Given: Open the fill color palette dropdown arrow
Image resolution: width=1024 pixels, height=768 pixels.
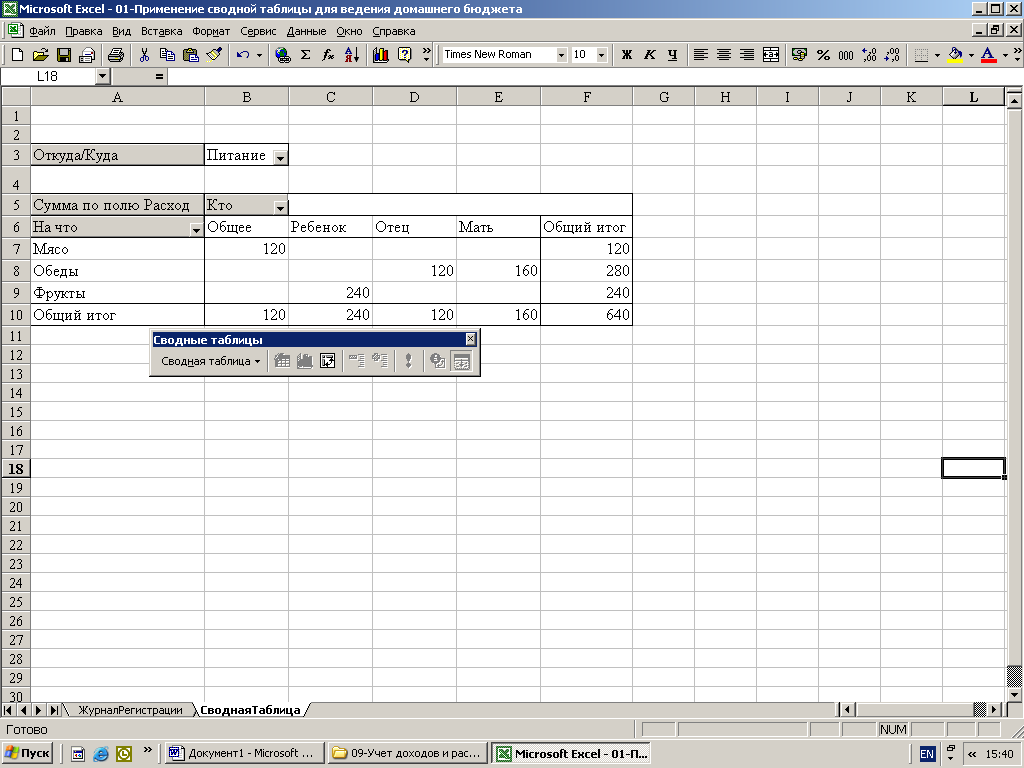Looking at the screenshot, I should click(971, 55).
